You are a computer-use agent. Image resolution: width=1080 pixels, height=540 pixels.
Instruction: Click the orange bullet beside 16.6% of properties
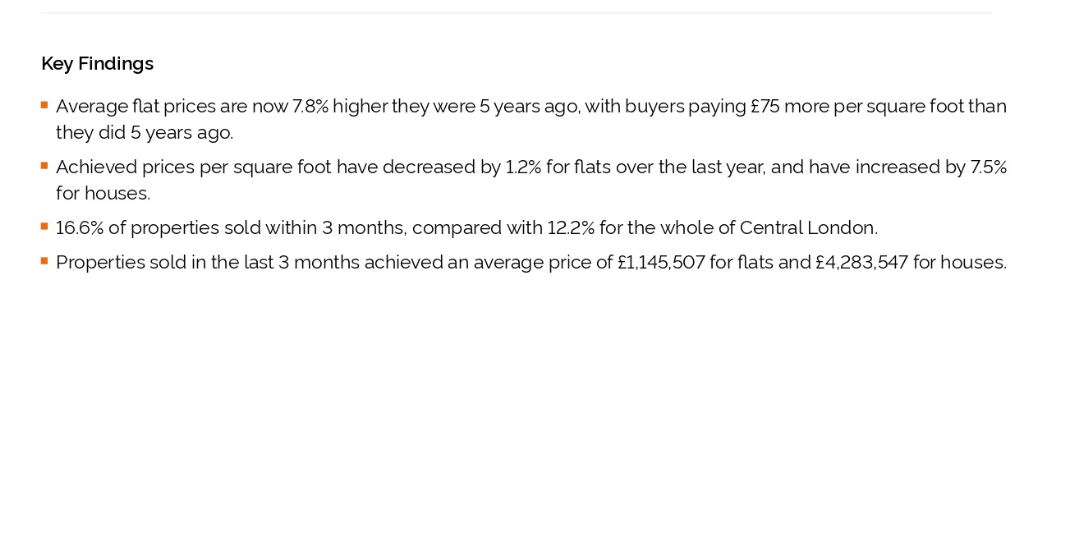coord(44,227)
